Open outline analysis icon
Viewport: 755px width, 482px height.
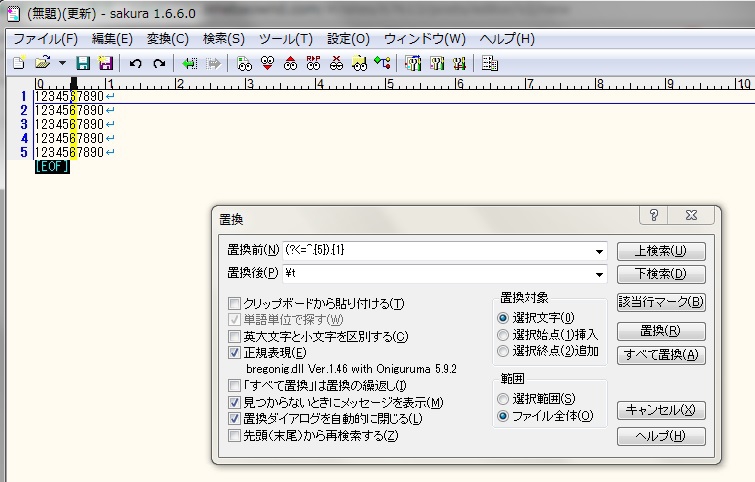point(382,63)
